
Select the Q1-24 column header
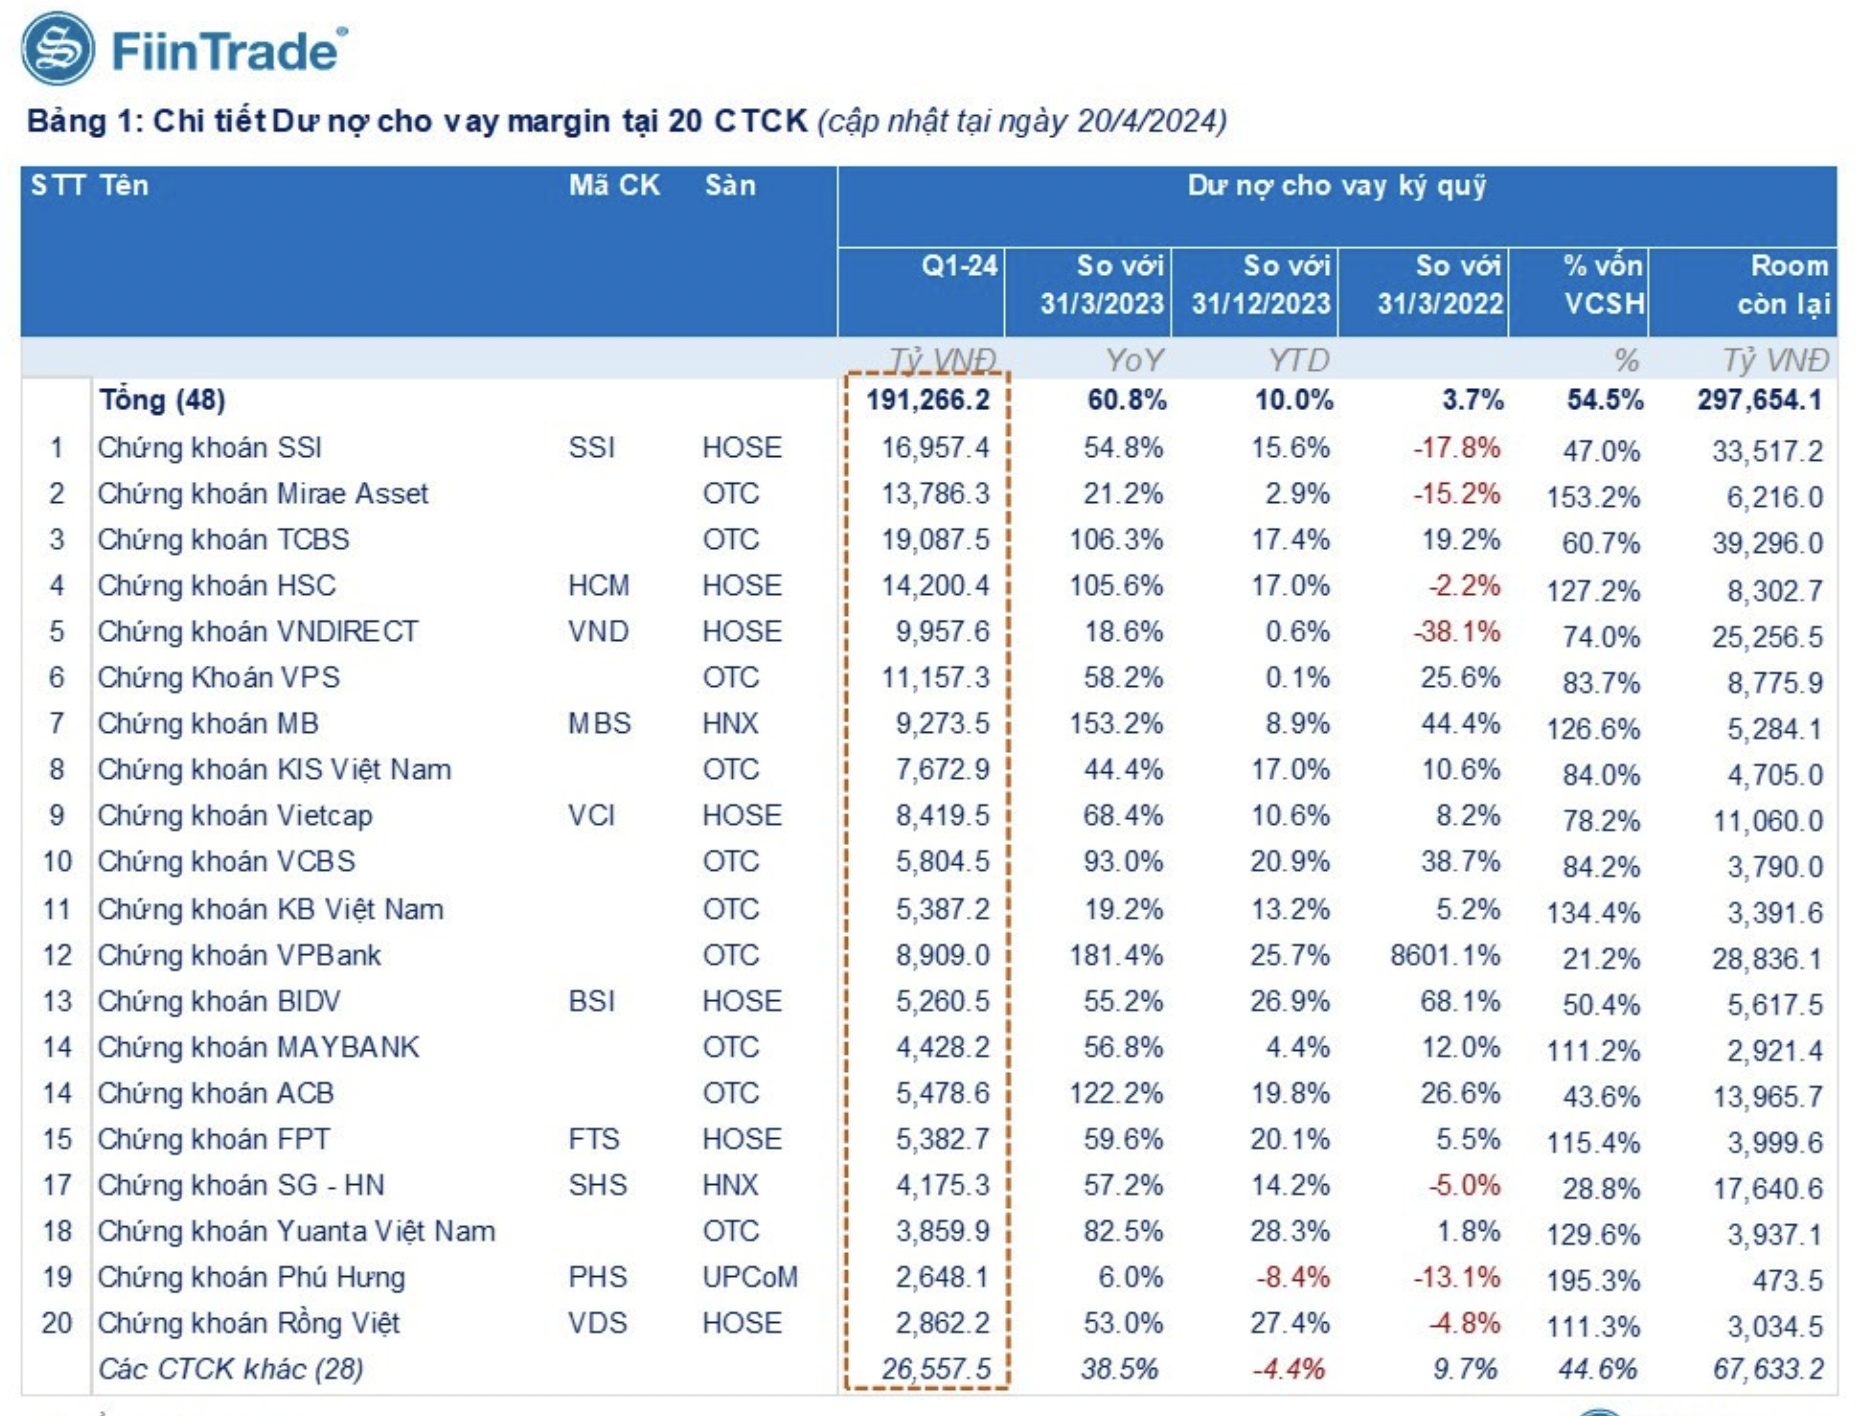click(x=959, y=266)
